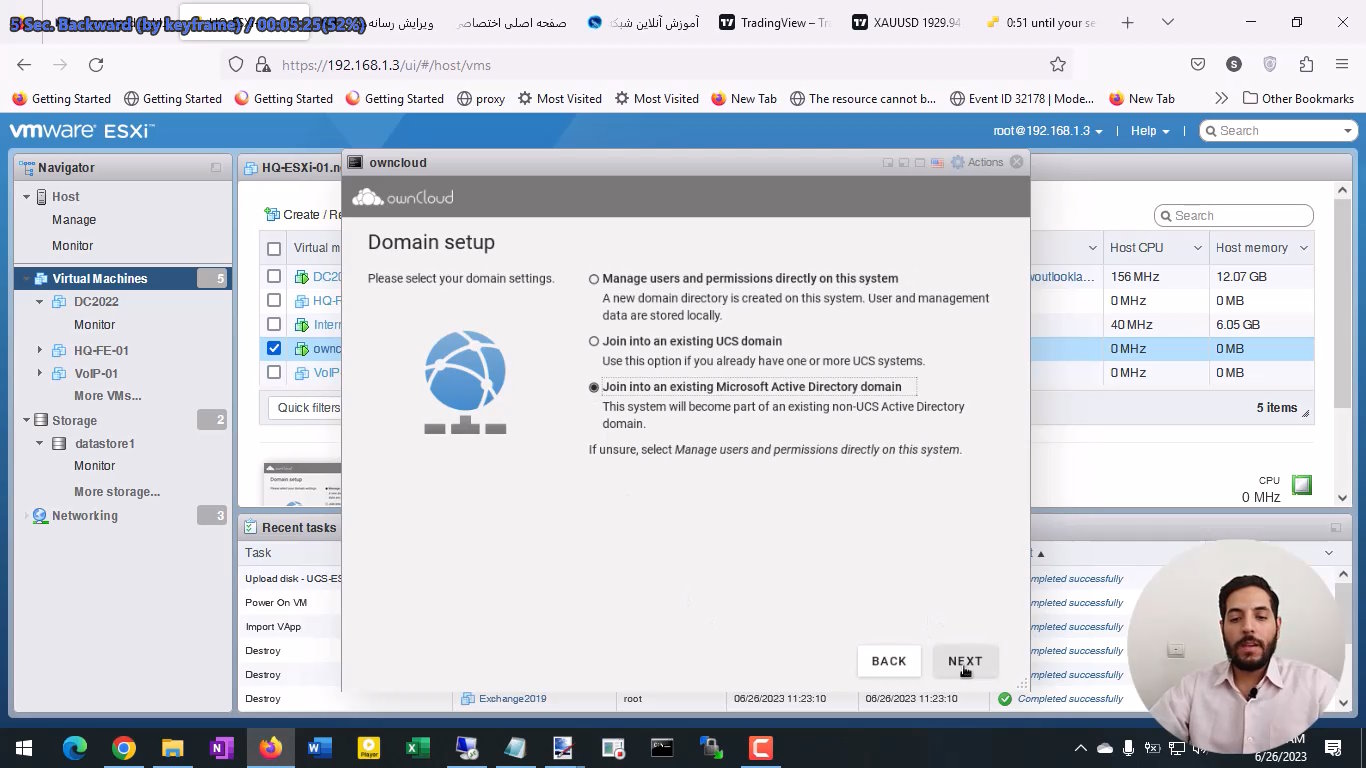The height and width of the screenshot is (768, 1366).
Task: Open Windows notification center icon
Action: (1333, 748)
